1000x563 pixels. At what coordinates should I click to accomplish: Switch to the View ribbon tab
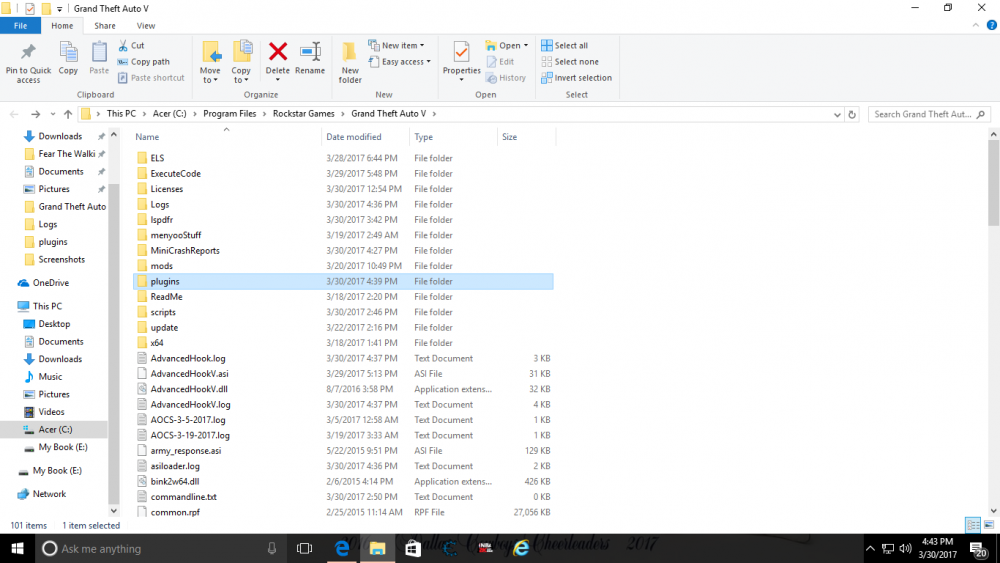click(x=145, y=26)
